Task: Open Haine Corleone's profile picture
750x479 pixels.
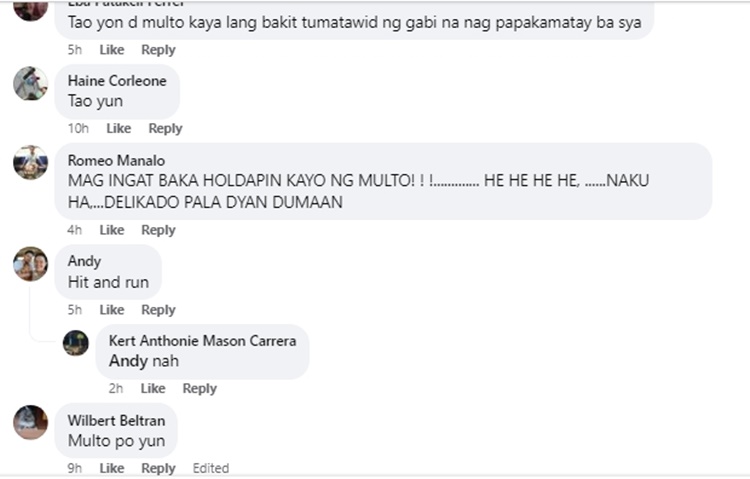Action: pyautogui.click(x=31, y=83)
